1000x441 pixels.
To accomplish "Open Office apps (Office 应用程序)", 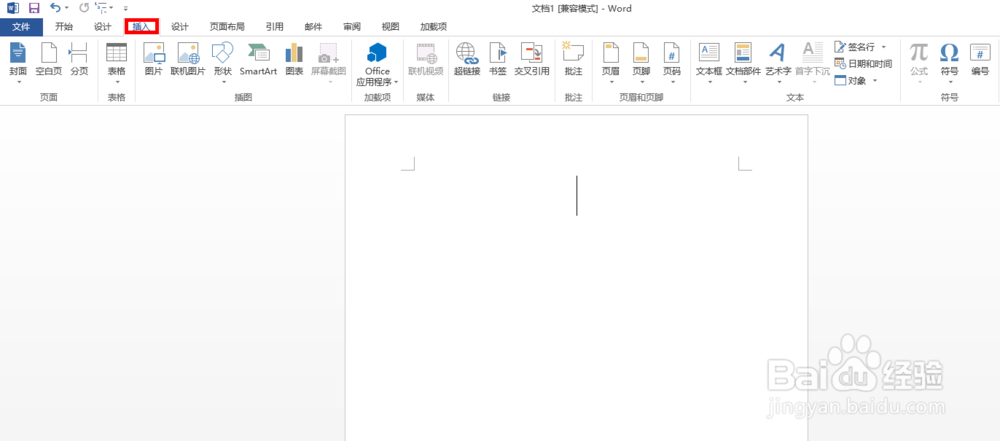I will pos(377,64).
